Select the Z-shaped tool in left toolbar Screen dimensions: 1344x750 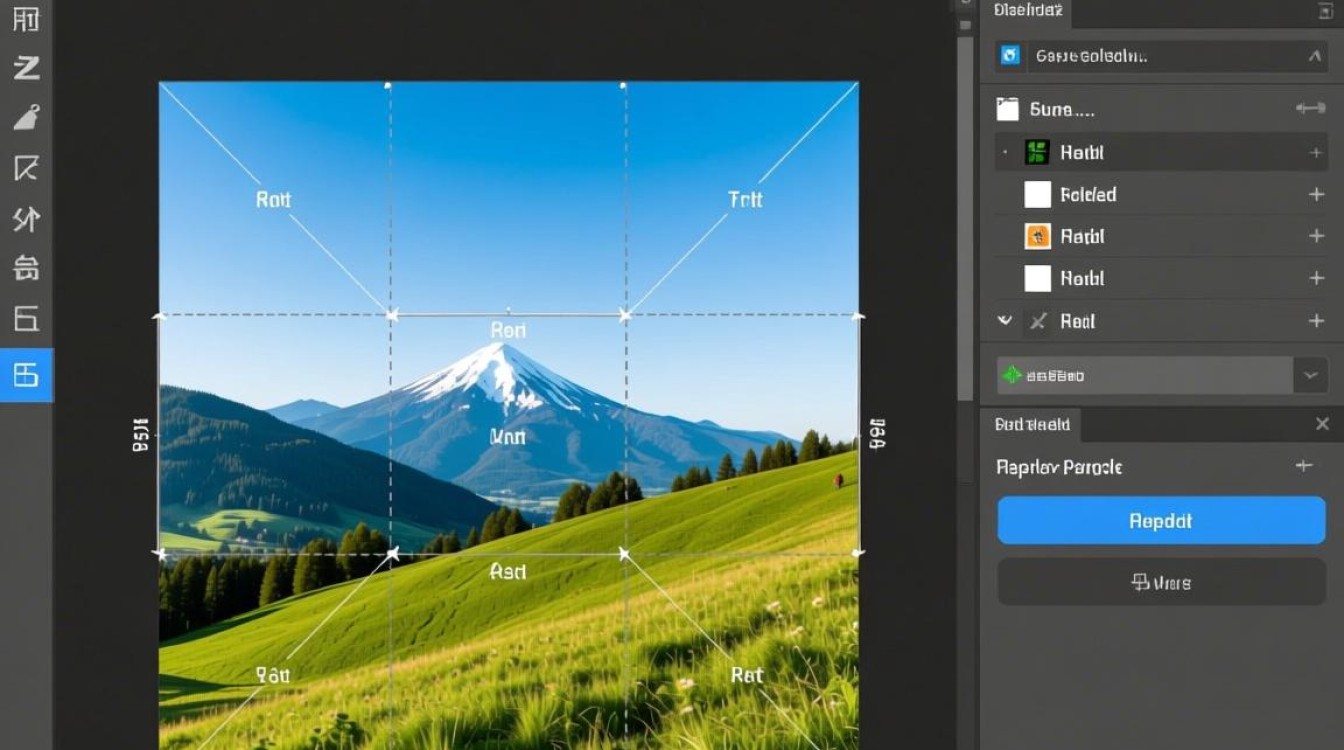tap(26, 68)
